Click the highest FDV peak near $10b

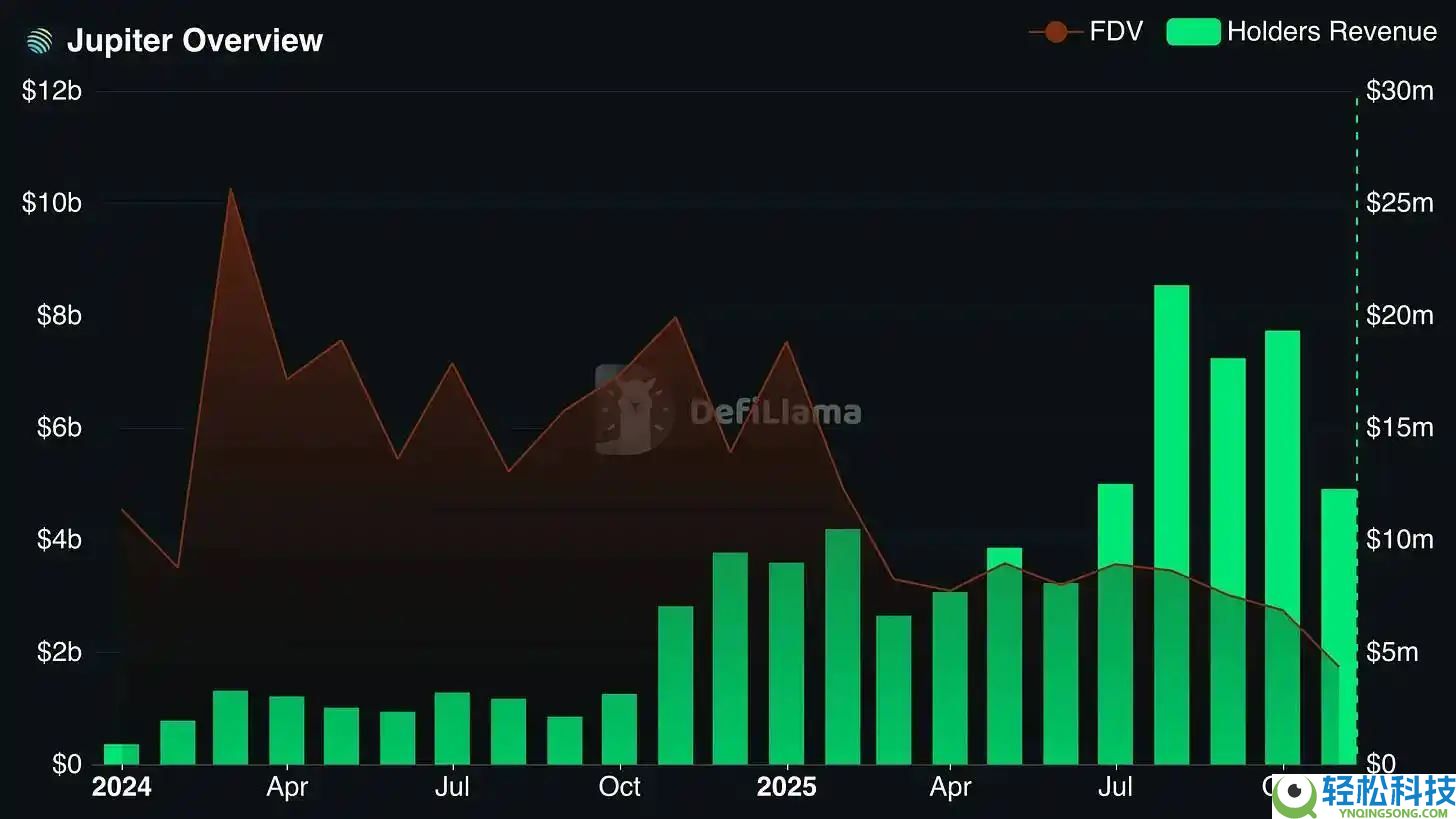pos(231,190)
